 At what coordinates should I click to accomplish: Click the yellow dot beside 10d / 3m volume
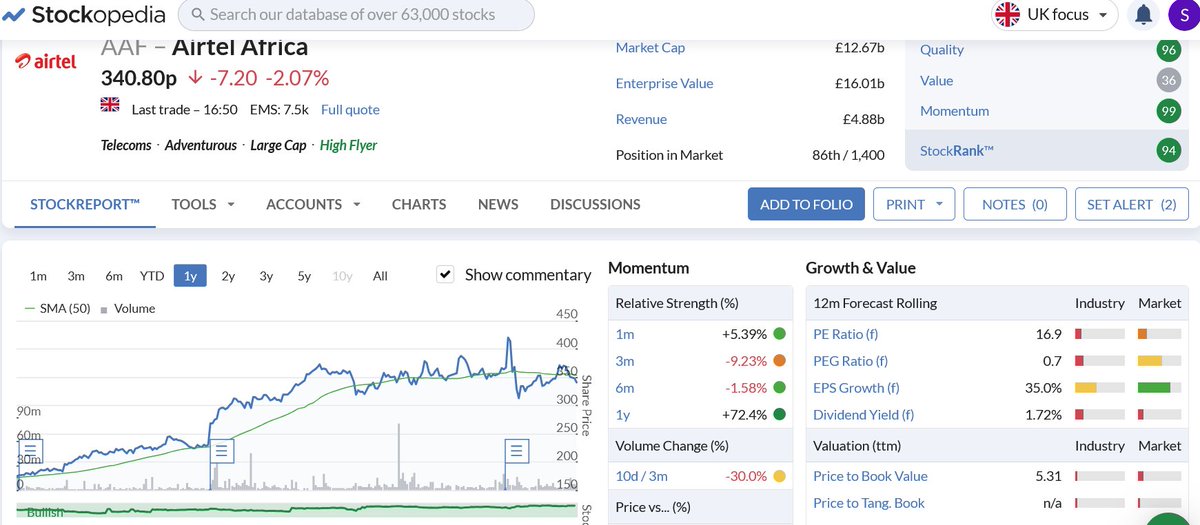point(779,477)
